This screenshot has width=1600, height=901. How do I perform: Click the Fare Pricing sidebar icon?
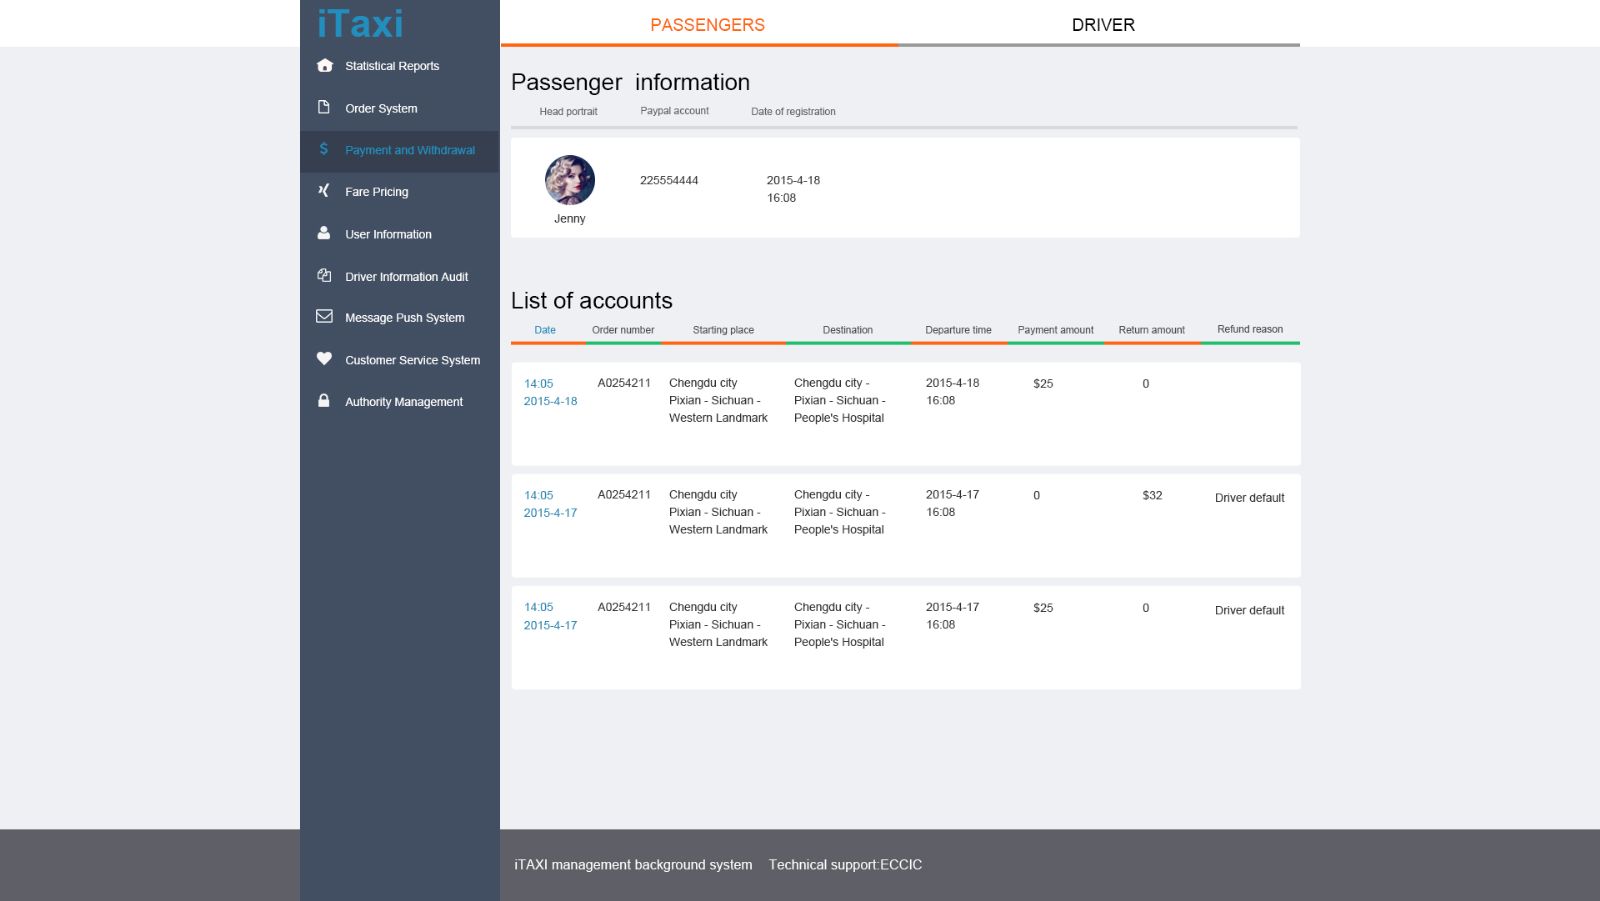point(324,191)
